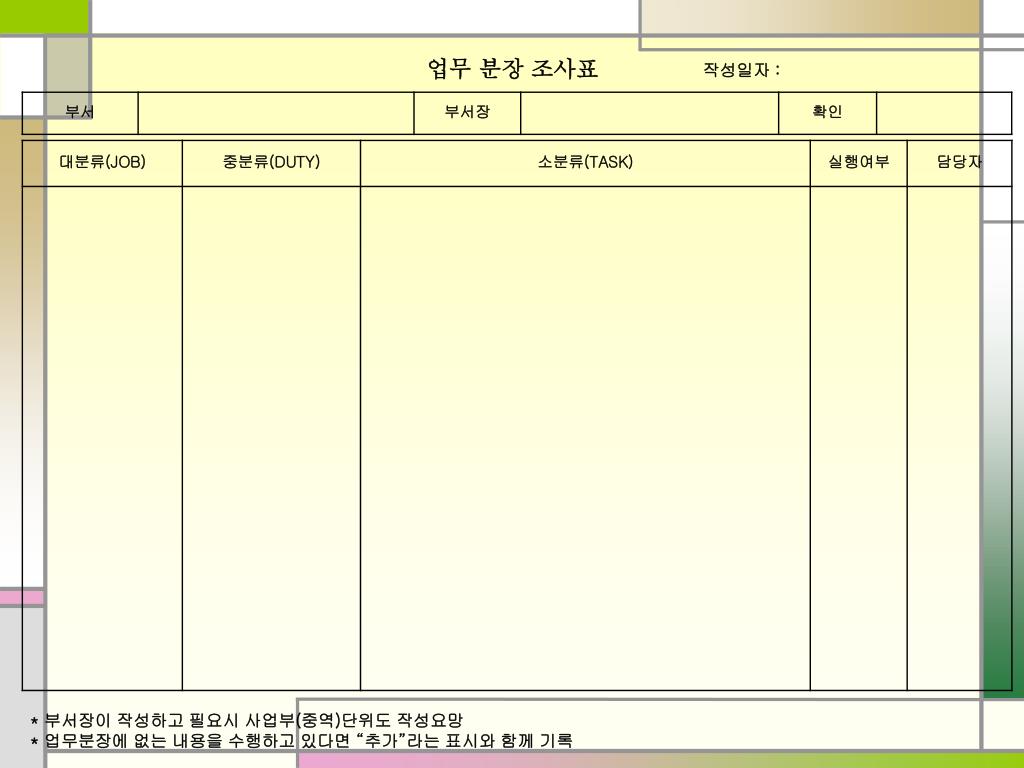Click the blank cell under '소분류(TASK)'
The width and height of the screenshot is (1024, 768).
[585, 438]
